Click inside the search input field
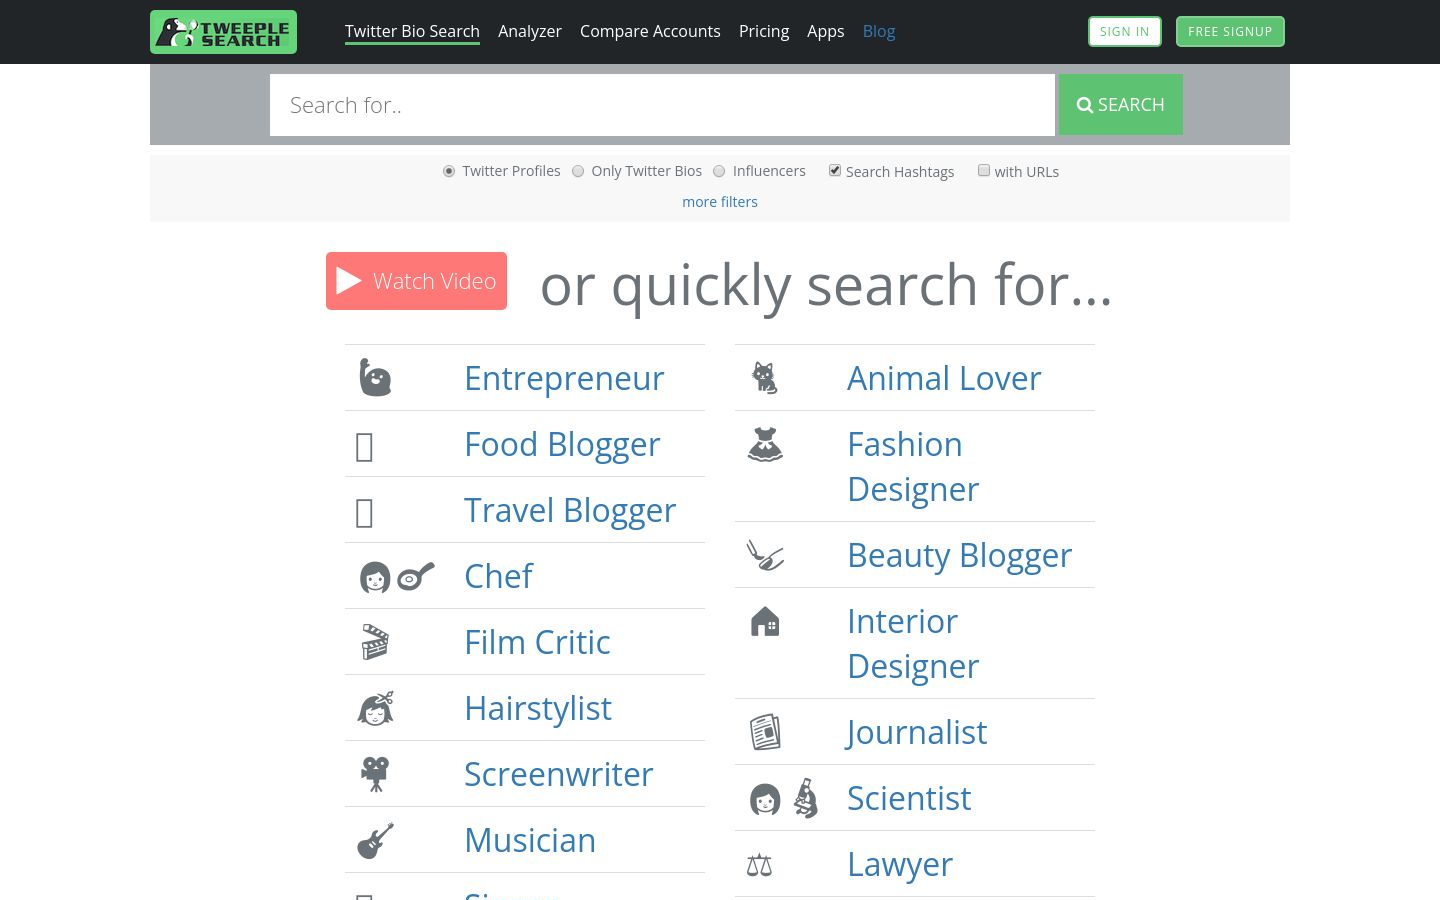The height and width of the screenshot is (900, 1440). click(x=662, y=104)
